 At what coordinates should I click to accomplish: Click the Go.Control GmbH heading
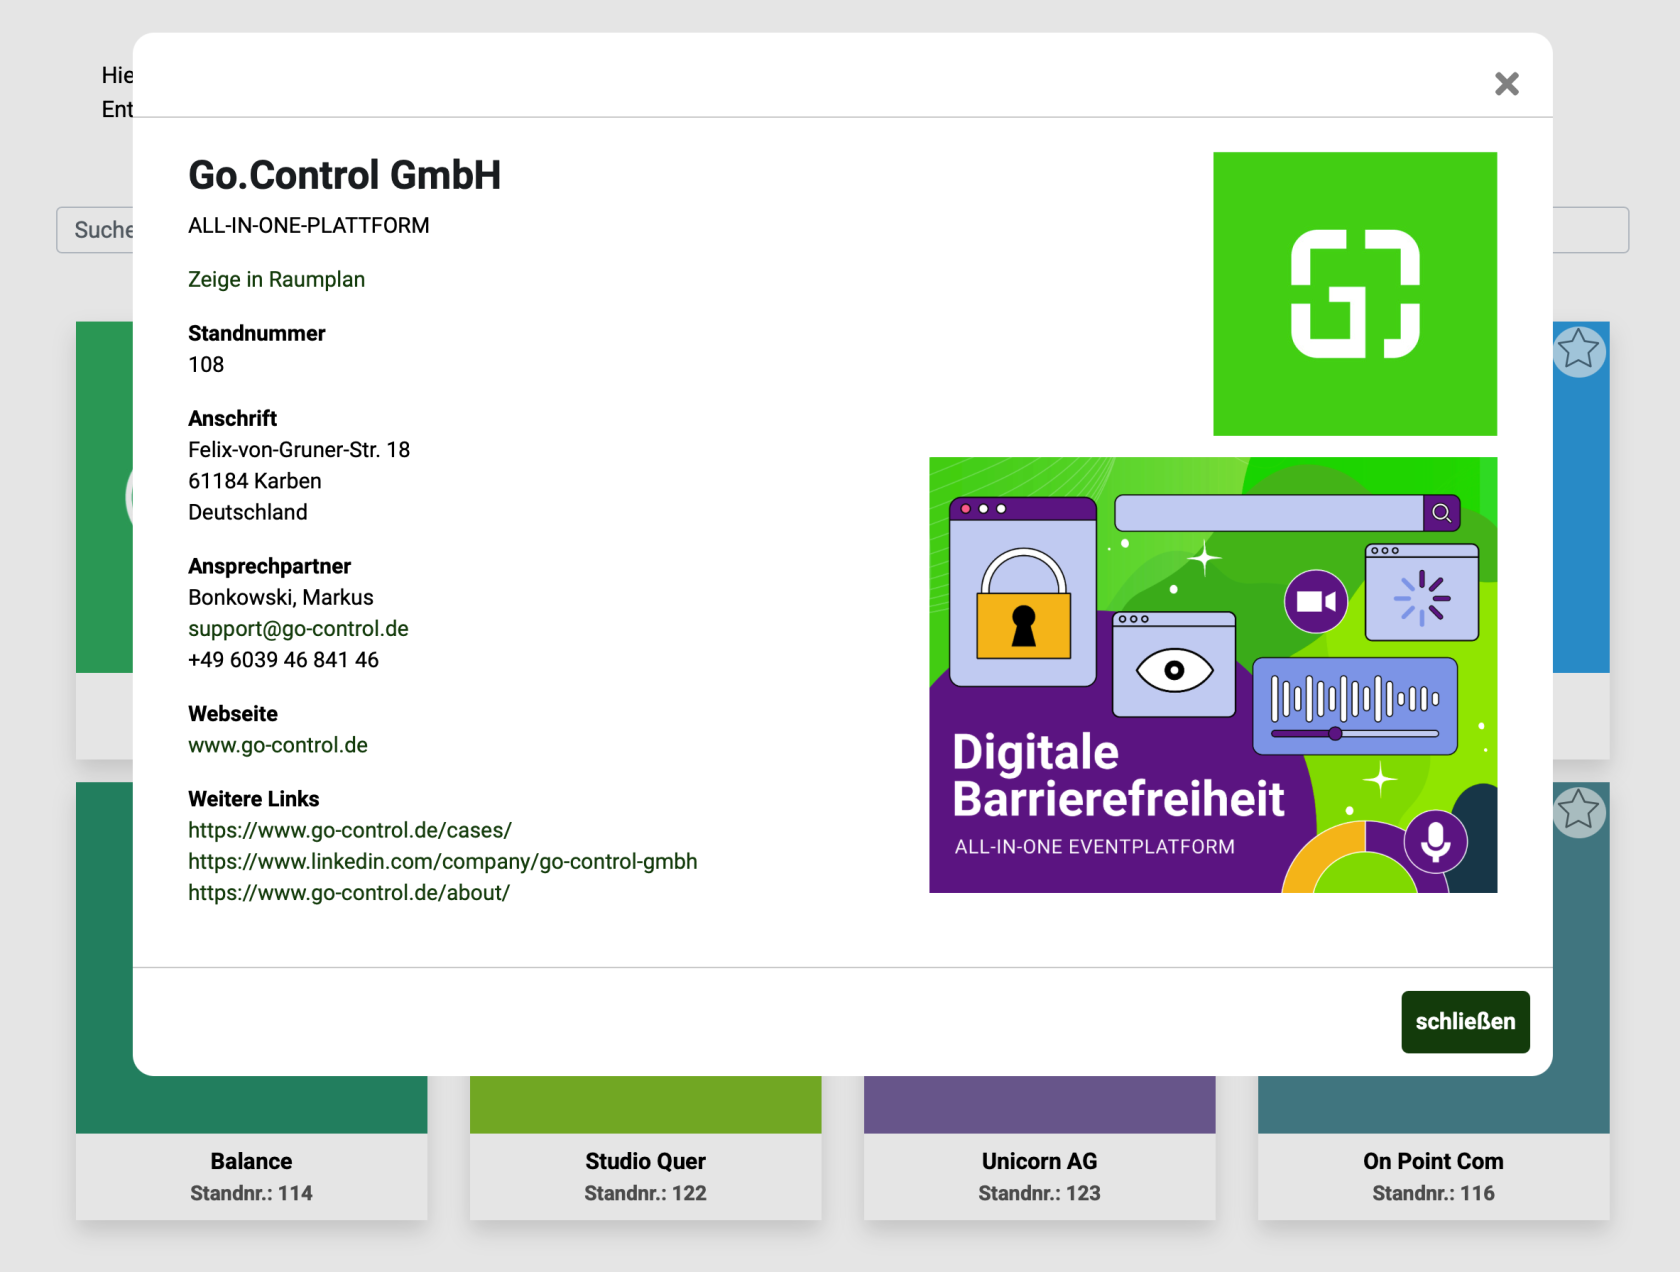(x=344, y=175)
